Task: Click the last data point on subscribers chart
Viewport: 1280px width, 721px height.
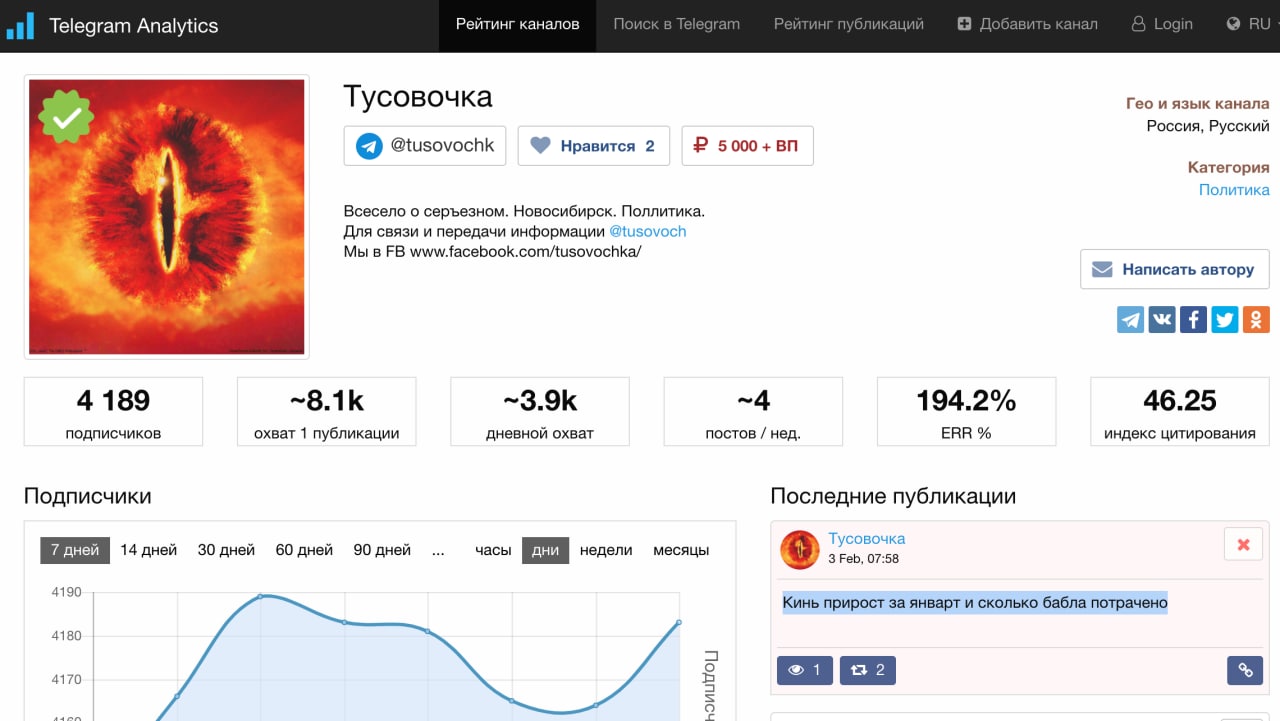Action: tap(679, 622)
